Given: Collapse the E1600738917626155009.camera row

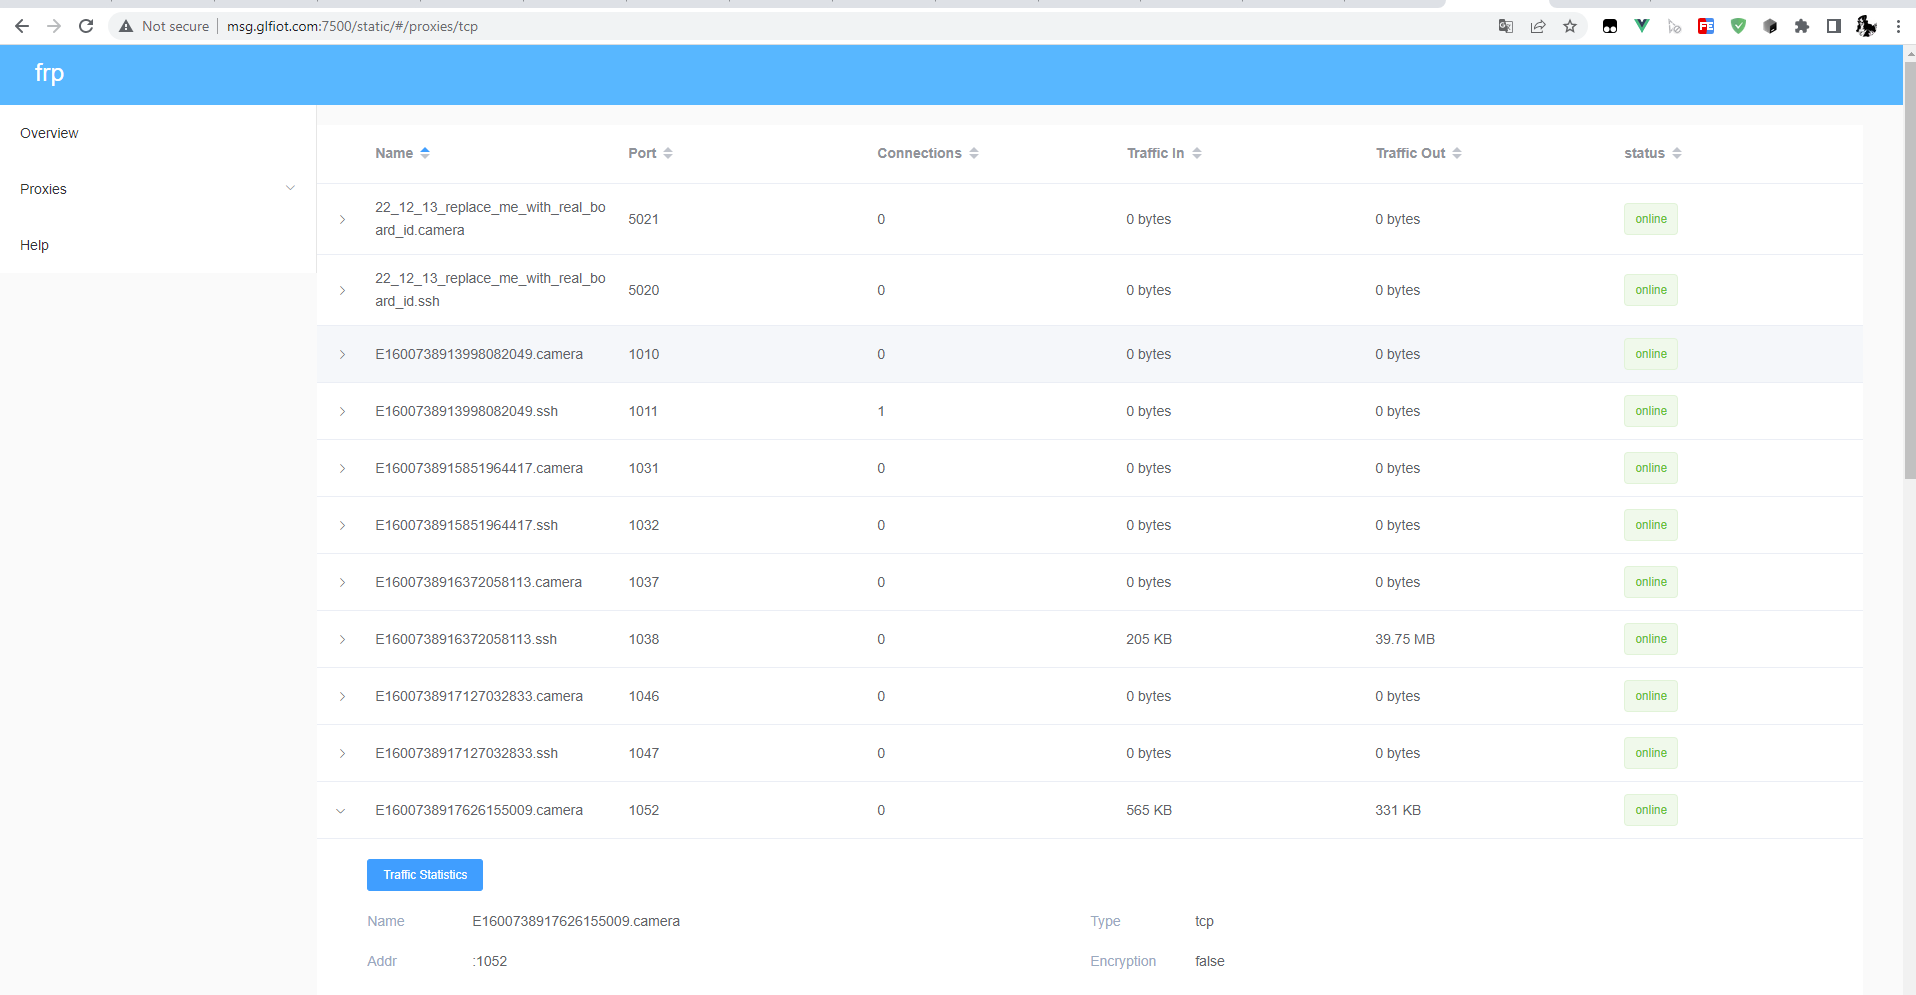Looking at the screenshot, I should tap(341, 811).
